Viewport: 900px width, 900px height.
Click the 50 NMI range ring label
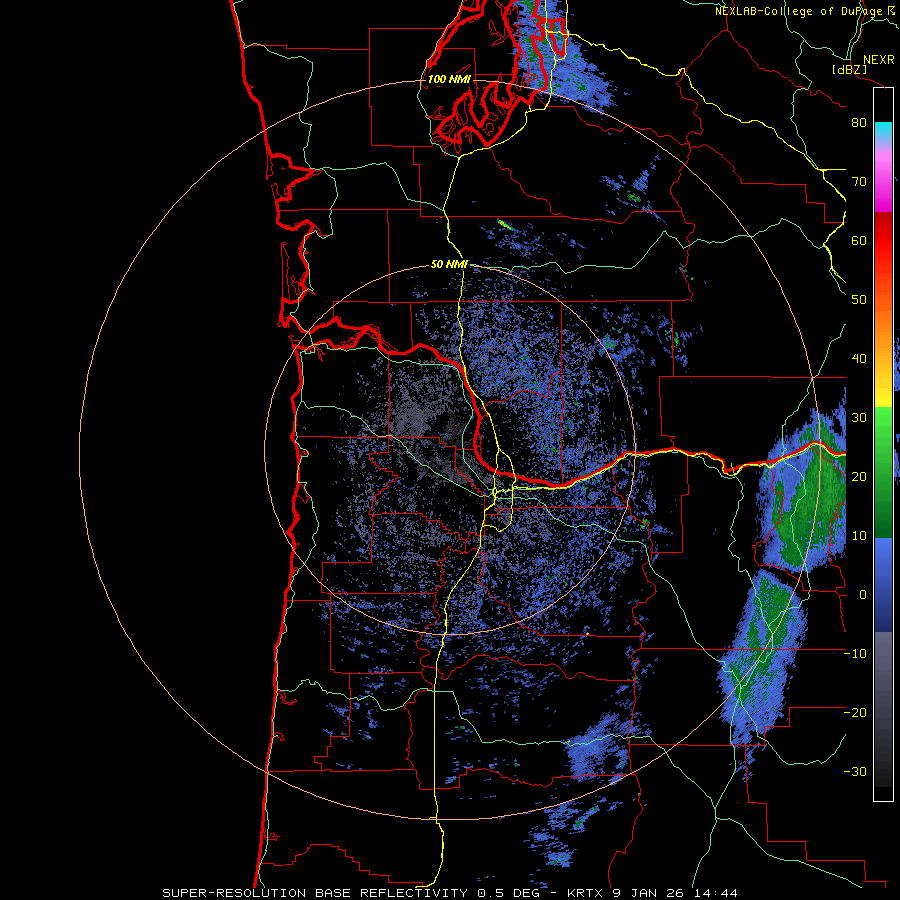tap(449, 264)
